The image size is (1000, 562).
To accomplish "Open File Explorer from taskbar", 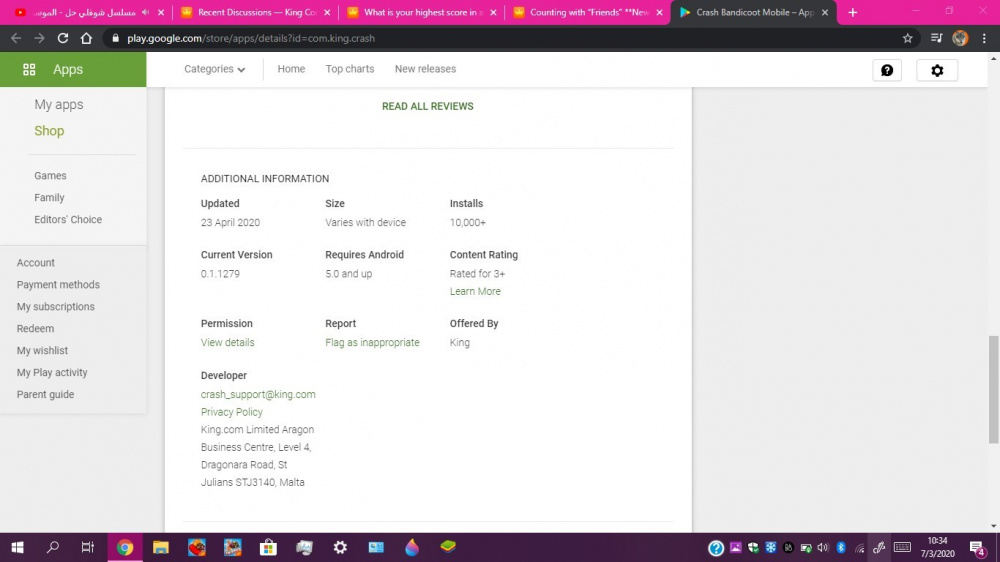I will [x=161, y=547].
